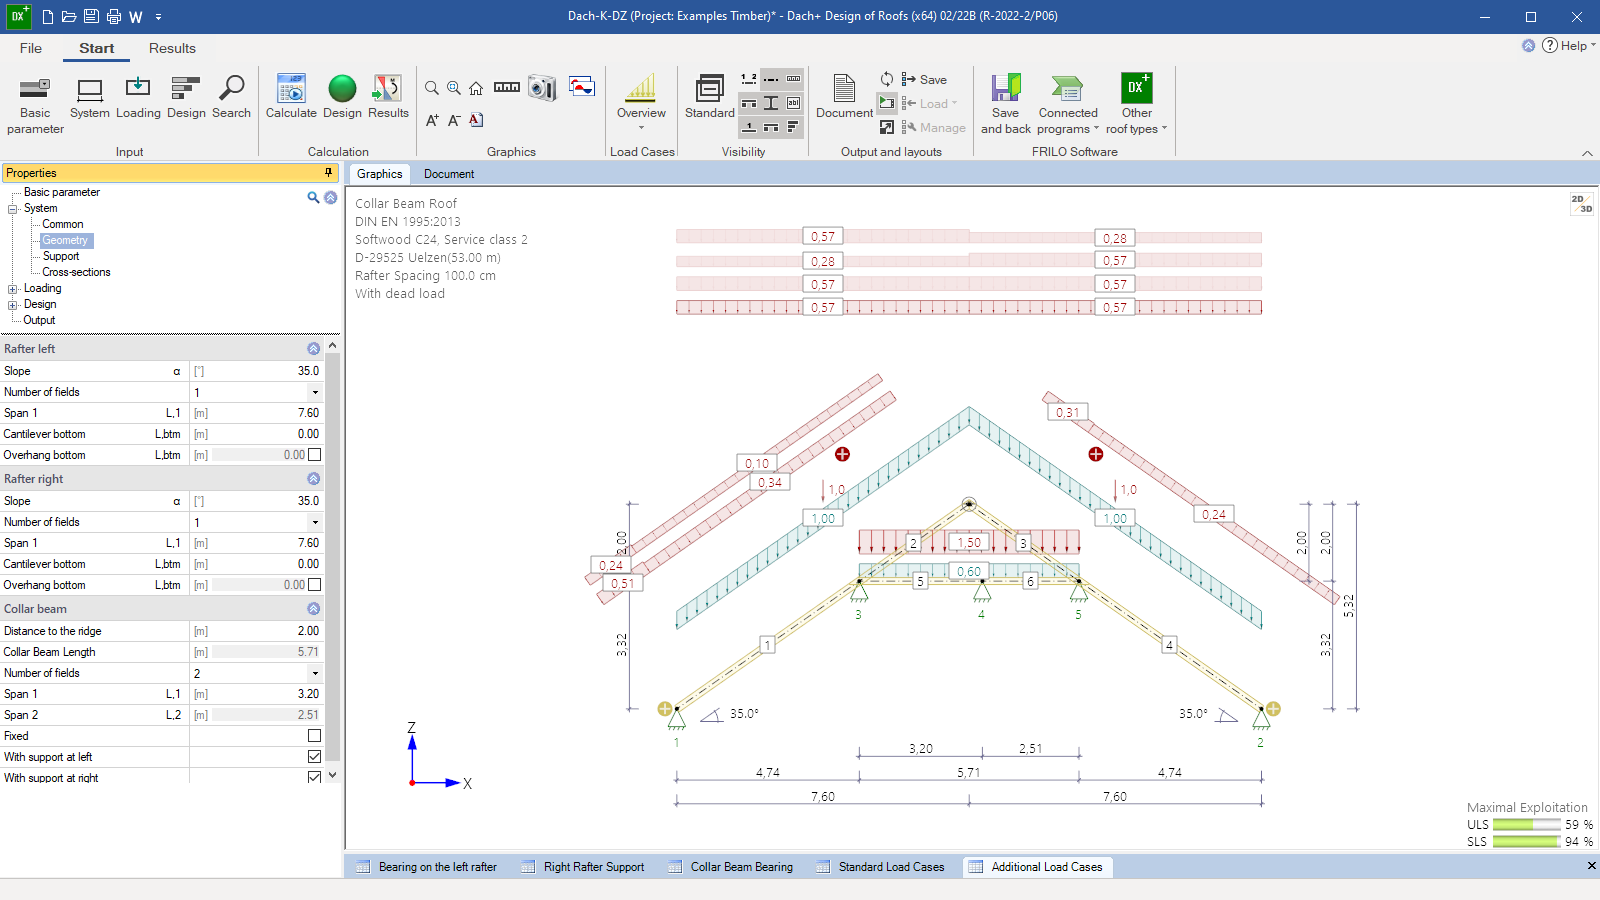Image resolution: width=1600 pixels, height=900 pixels.
Task: Open the Search magnifier tool in ribbon
Action: [x=231, y=98]
